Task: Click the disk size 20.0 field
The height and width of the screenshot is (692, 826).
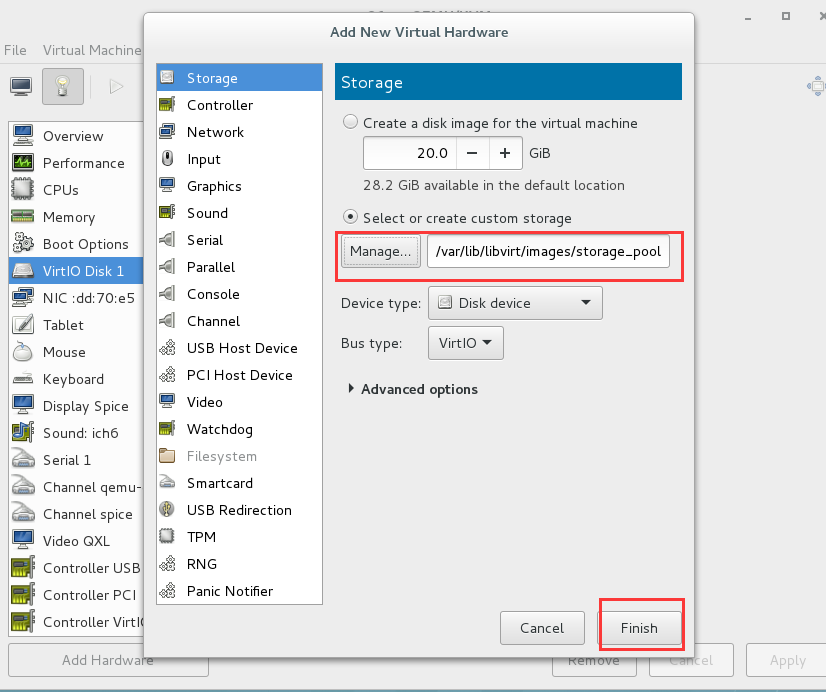Action: click(x=410, y=153)
